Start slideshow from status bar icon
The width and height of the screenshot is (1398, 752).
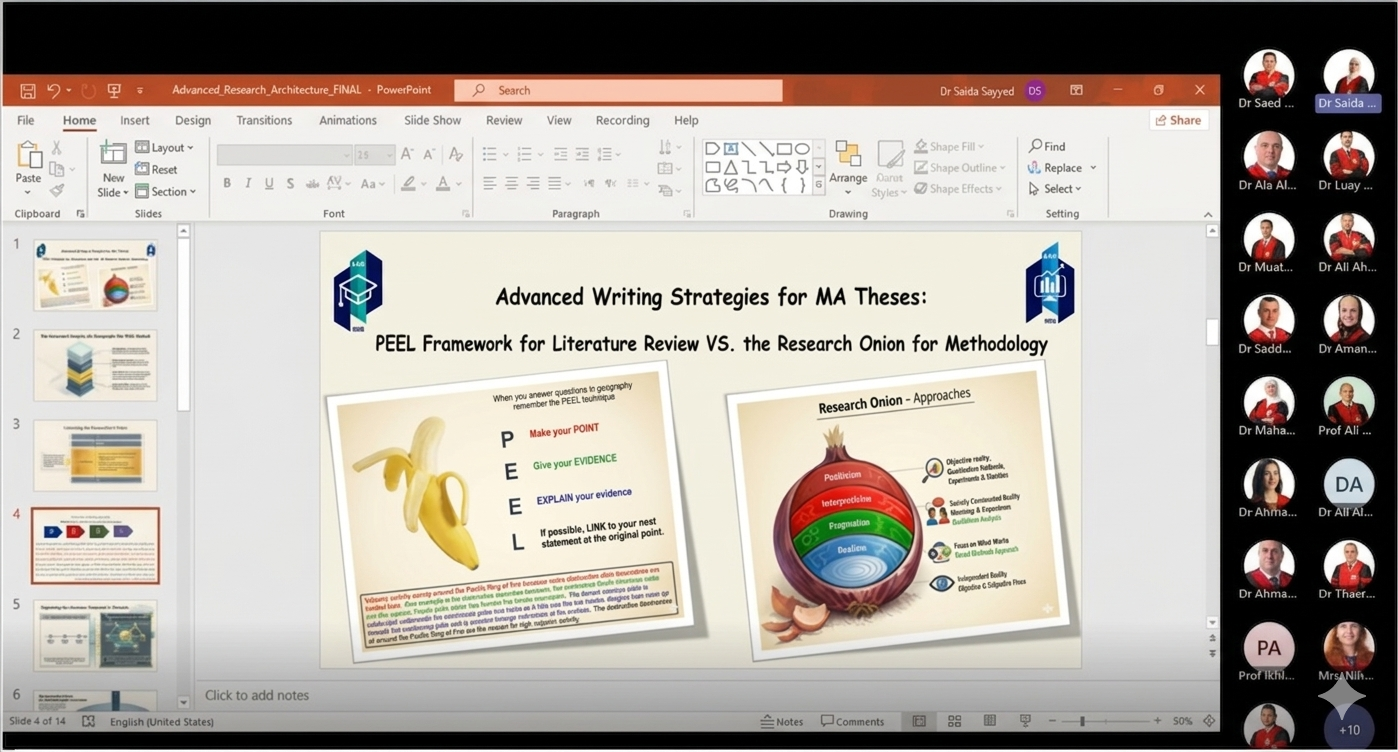click(x=1025, y=721)
